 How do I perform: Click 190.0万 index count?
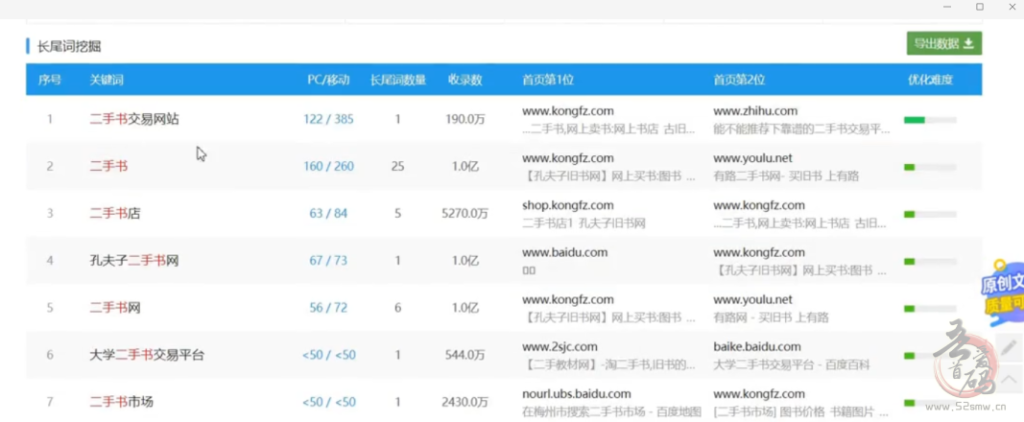(x=465, y=120)
